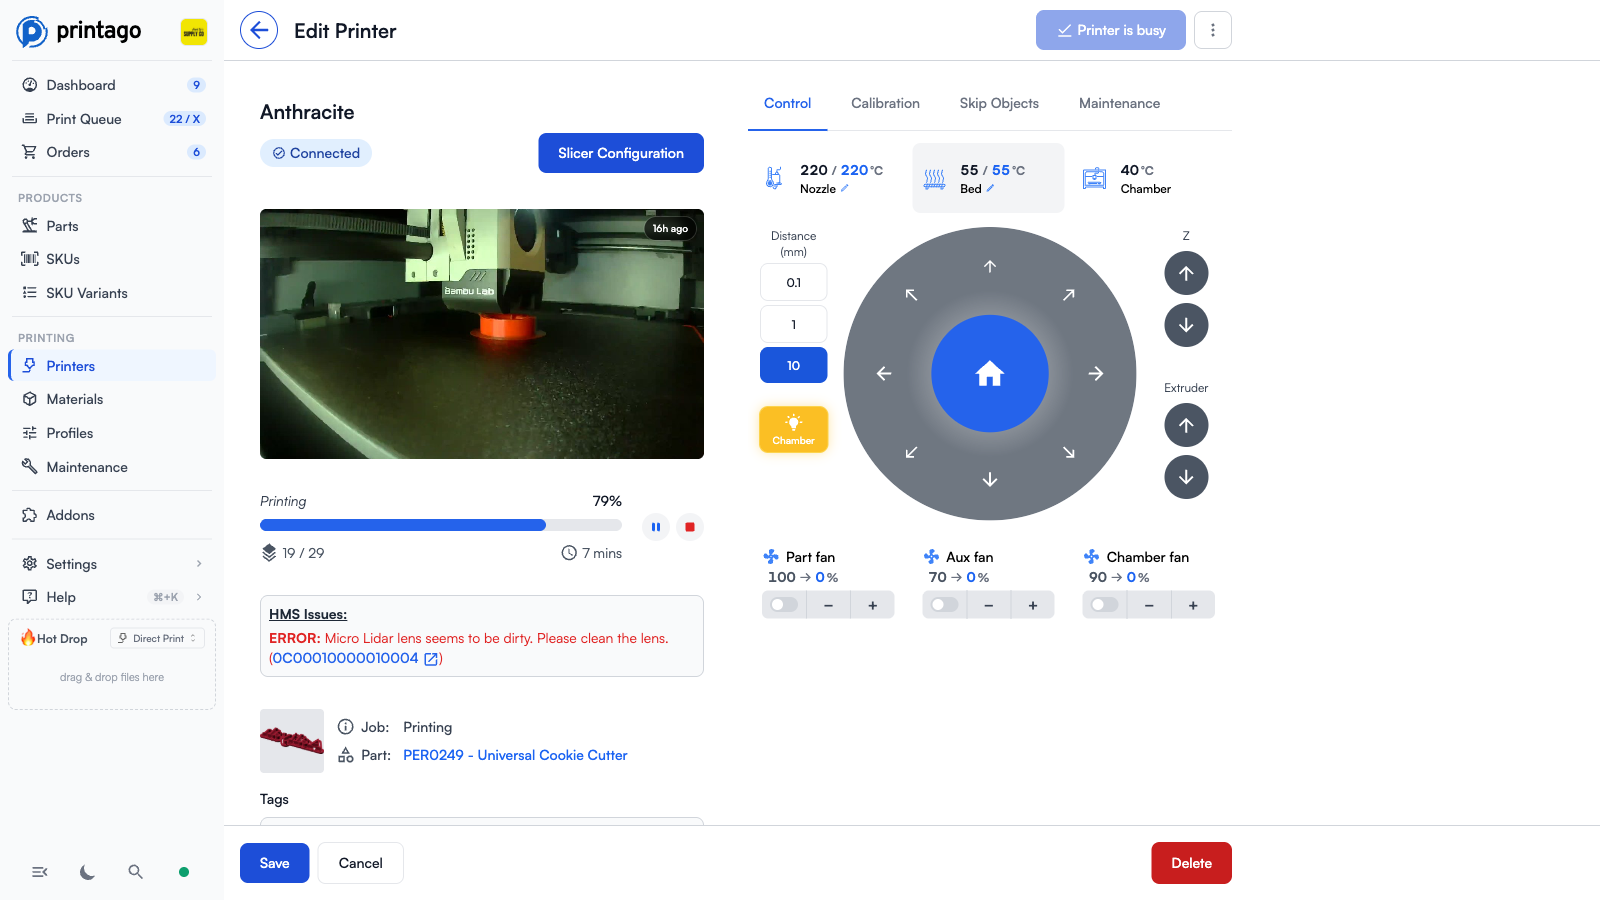Jog print head right with the right arrow

pyautogui.click(x=1096, y=373)
